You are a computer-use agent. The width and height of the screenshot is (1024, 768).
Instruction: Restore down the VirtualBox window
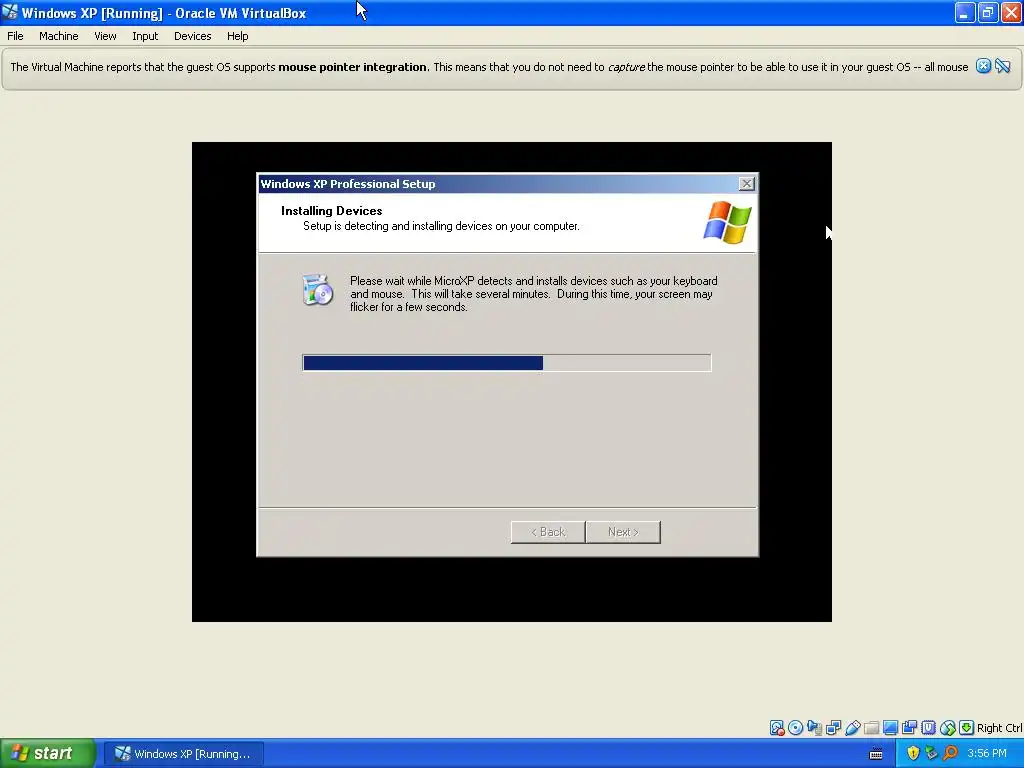[x=988, y=12]
